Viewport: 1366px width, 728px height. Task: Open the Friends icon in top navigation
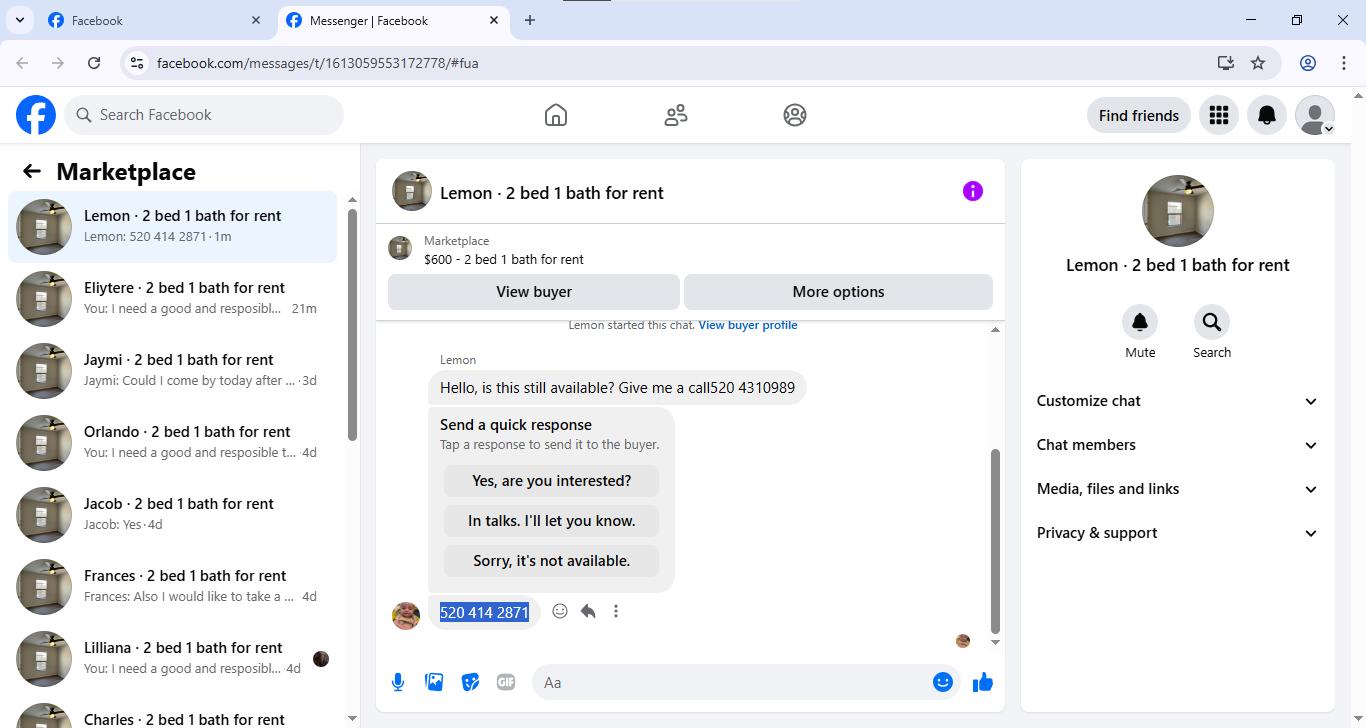coord(676,115)
